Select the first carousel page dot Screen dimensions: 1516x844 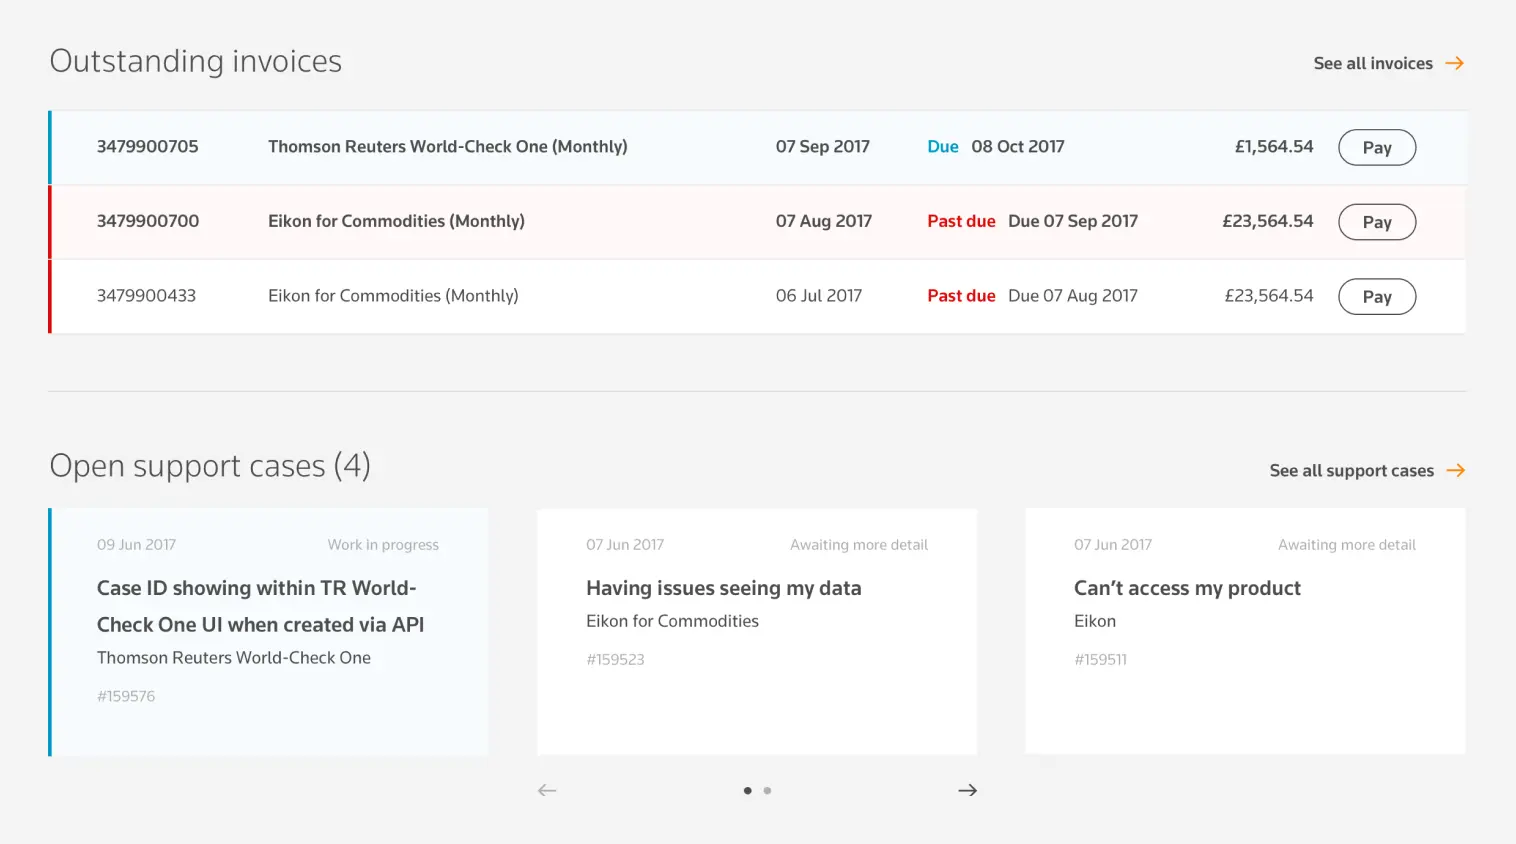[x=747, y=790]
